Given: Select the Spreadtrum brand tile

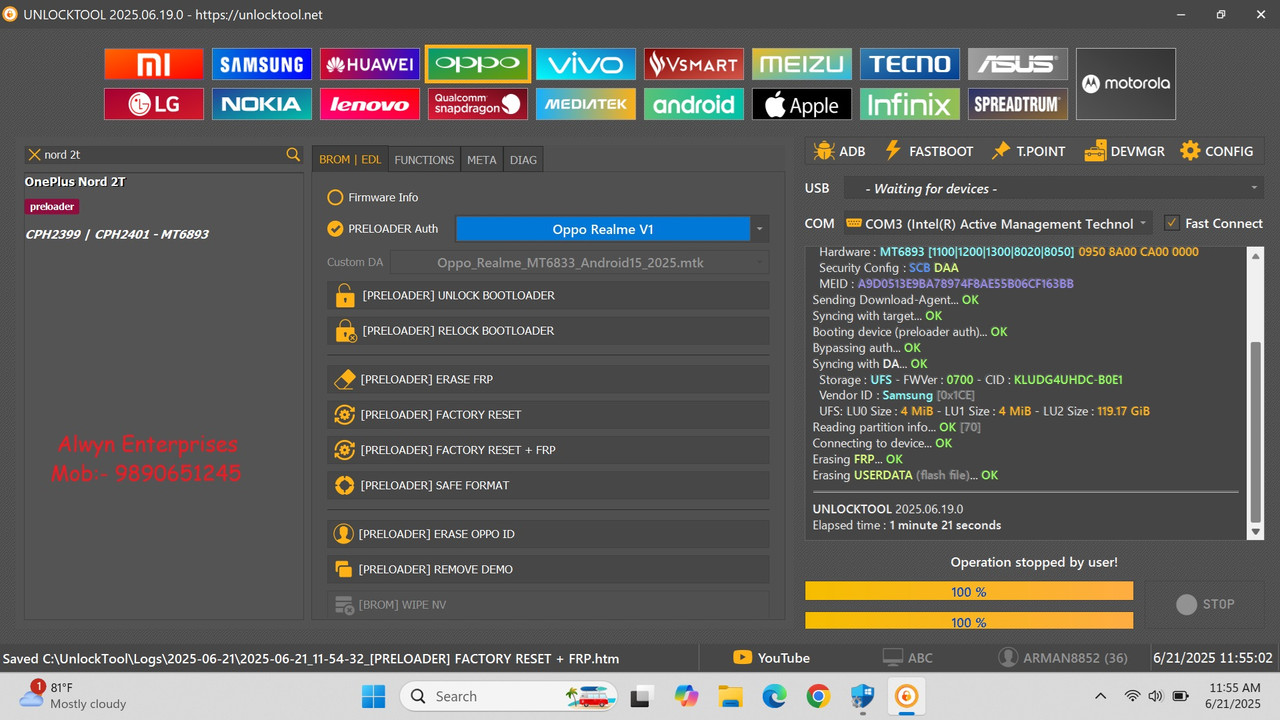Looking at the screenshot, I should (1018, 104).
